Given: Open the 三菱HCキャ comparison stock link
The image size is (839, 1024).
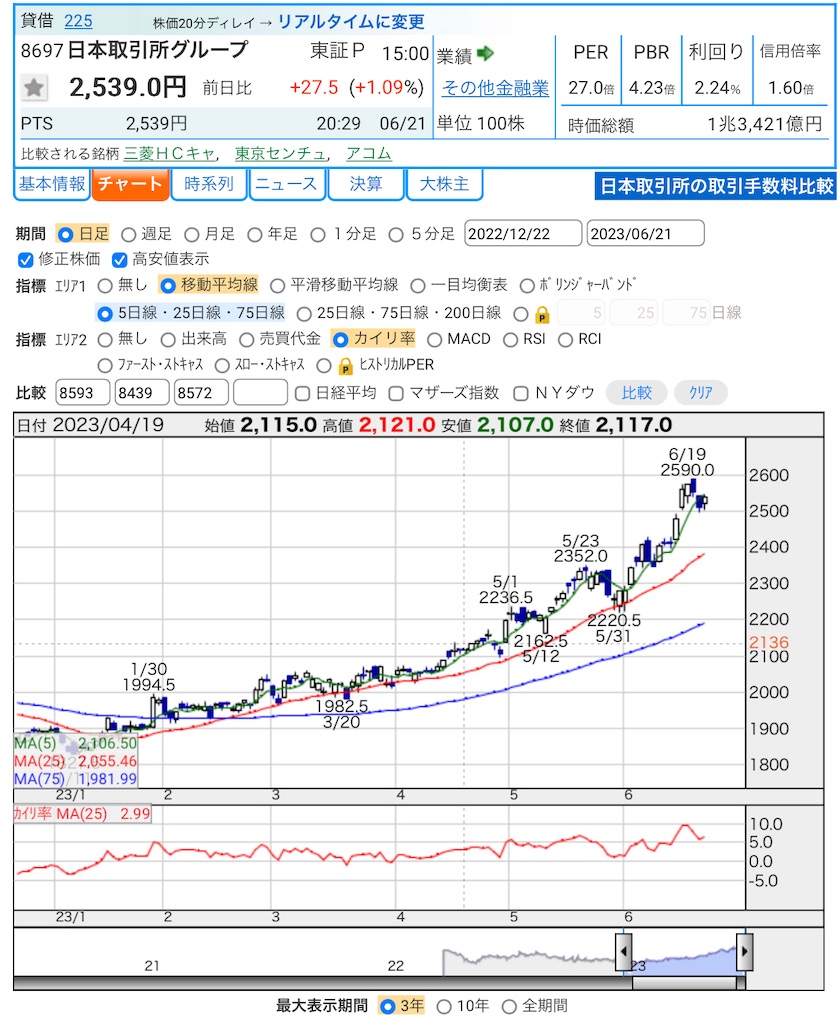Looking at the screenshot, I should 169,154.
